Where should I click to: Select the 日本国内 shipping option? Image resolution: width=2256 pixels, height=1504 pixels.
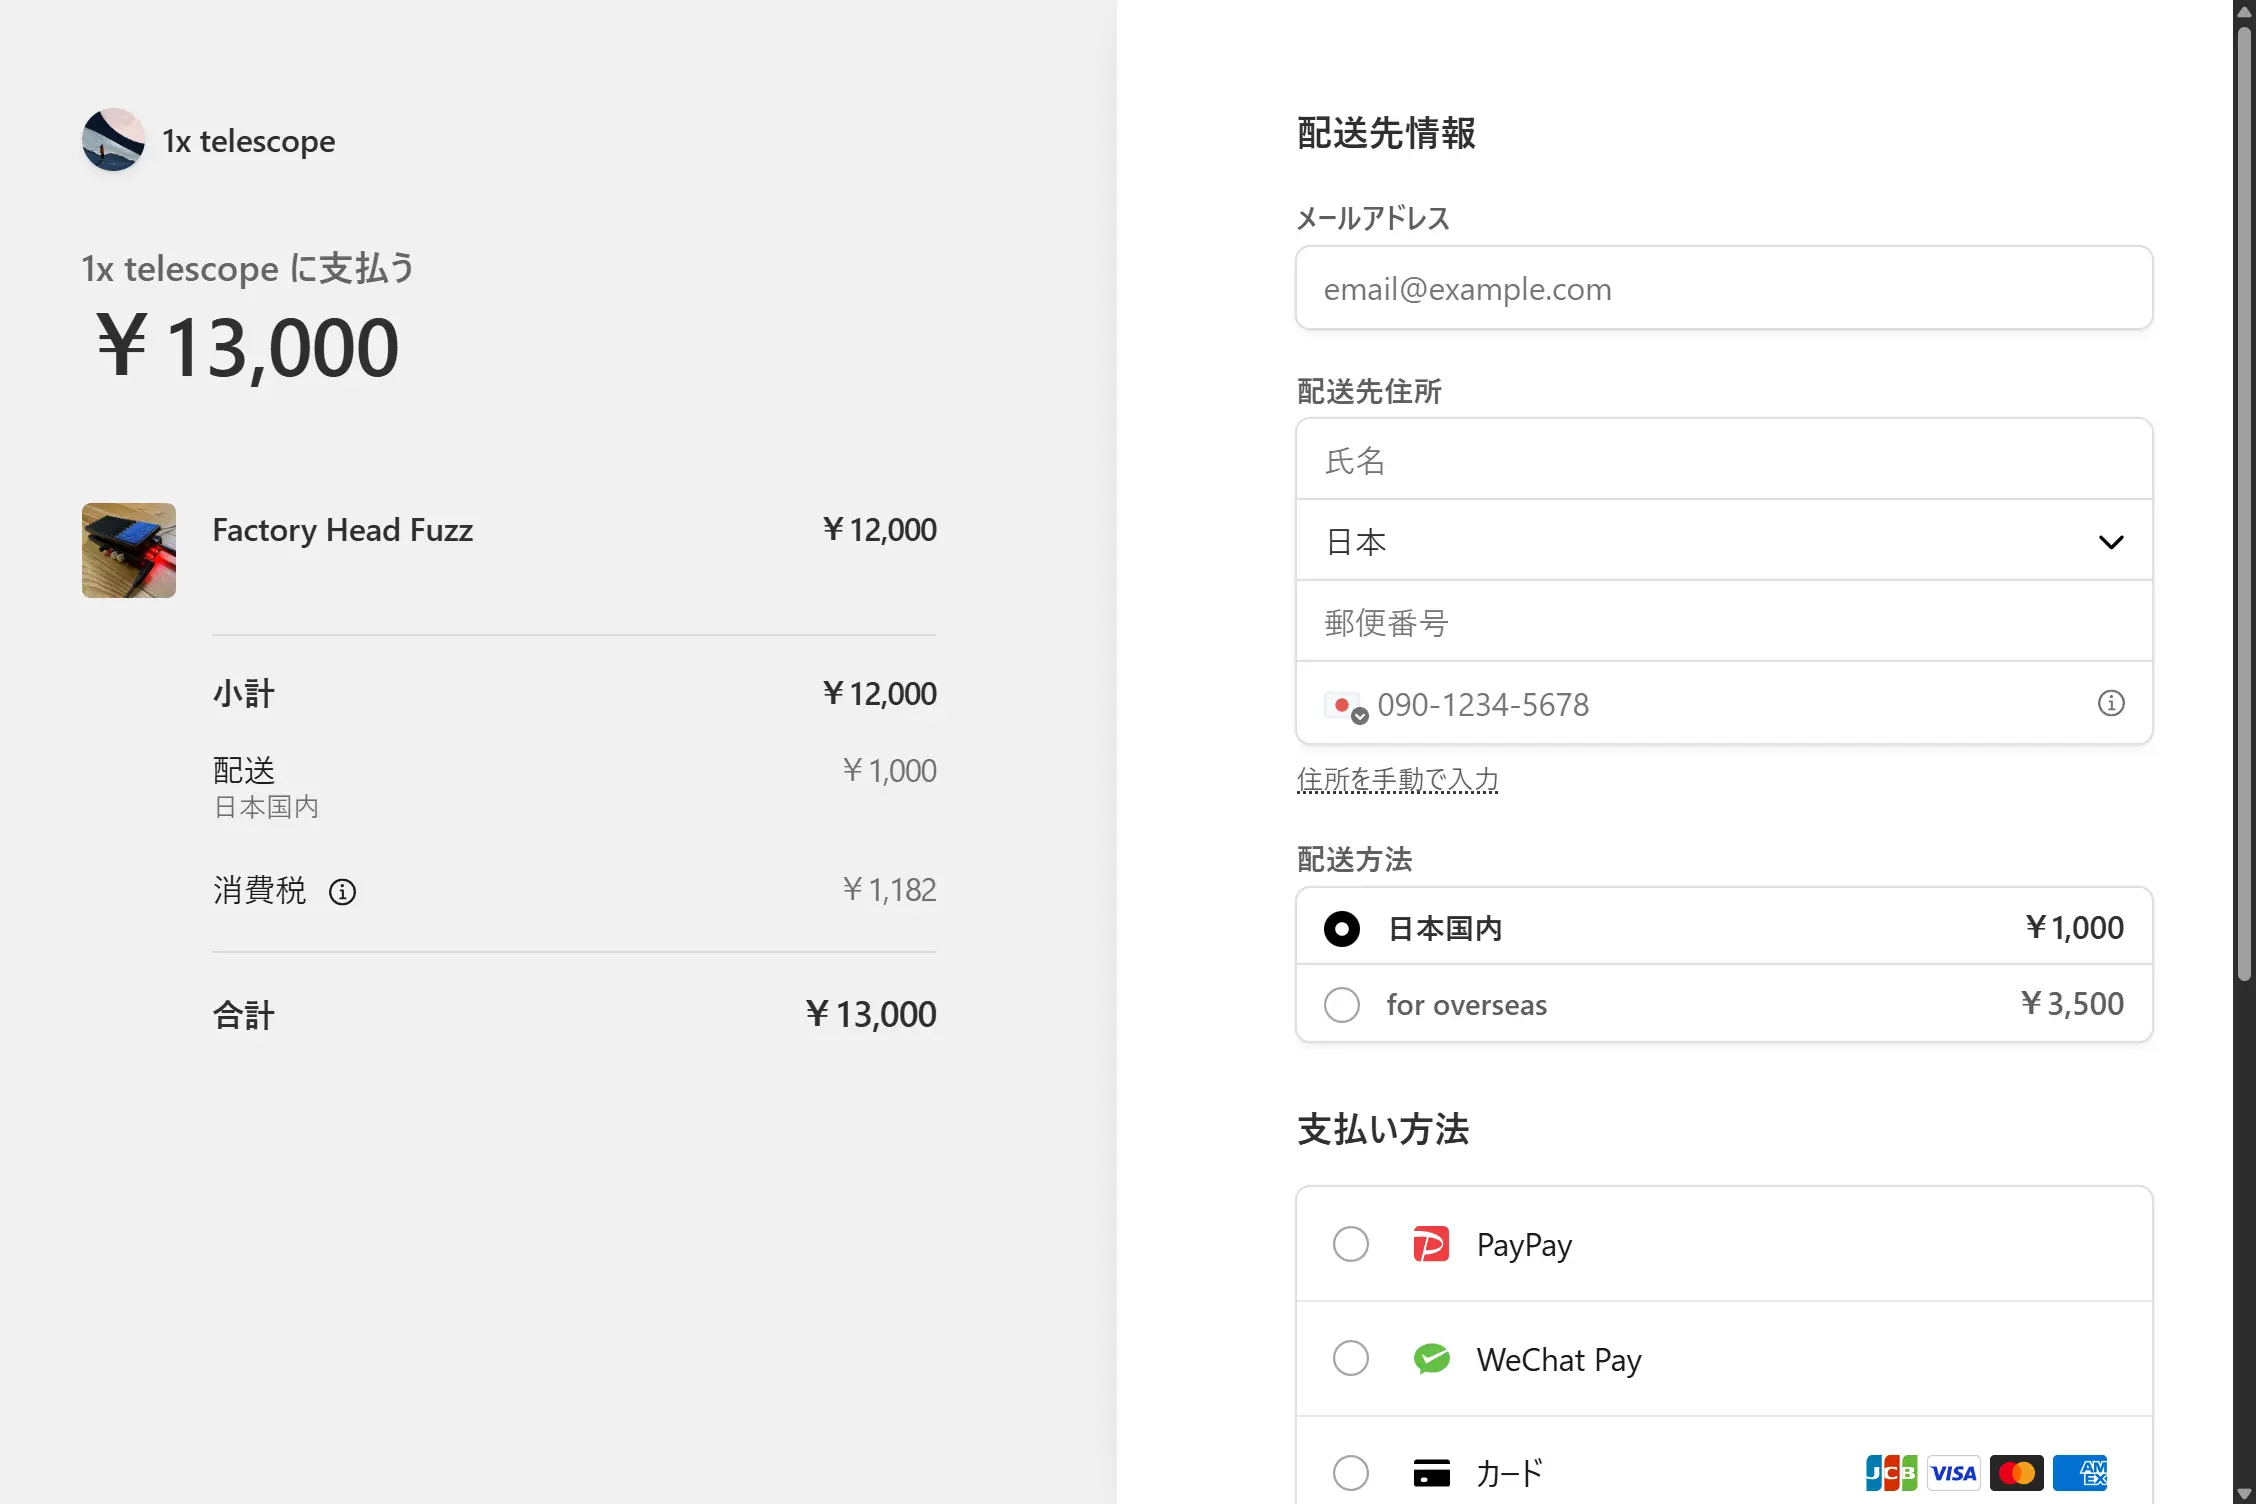point(1342,928)
